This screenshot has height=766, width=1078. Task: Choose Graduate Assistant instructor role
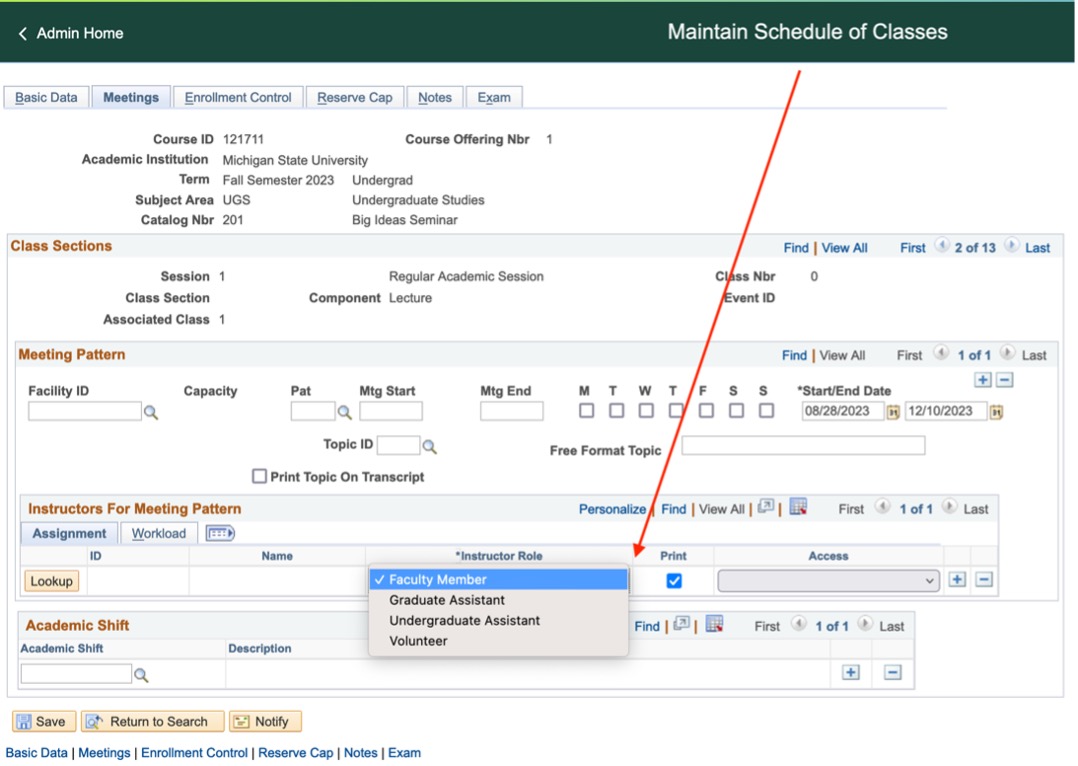coord(498,600)
